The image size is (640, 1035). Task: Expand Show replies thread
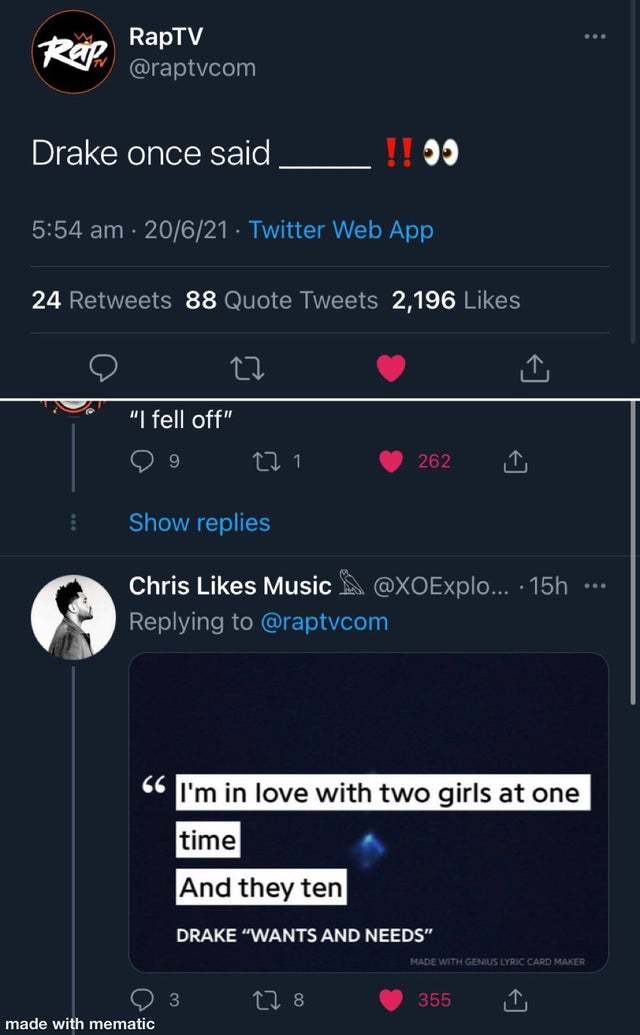click(x=199, y=523)
